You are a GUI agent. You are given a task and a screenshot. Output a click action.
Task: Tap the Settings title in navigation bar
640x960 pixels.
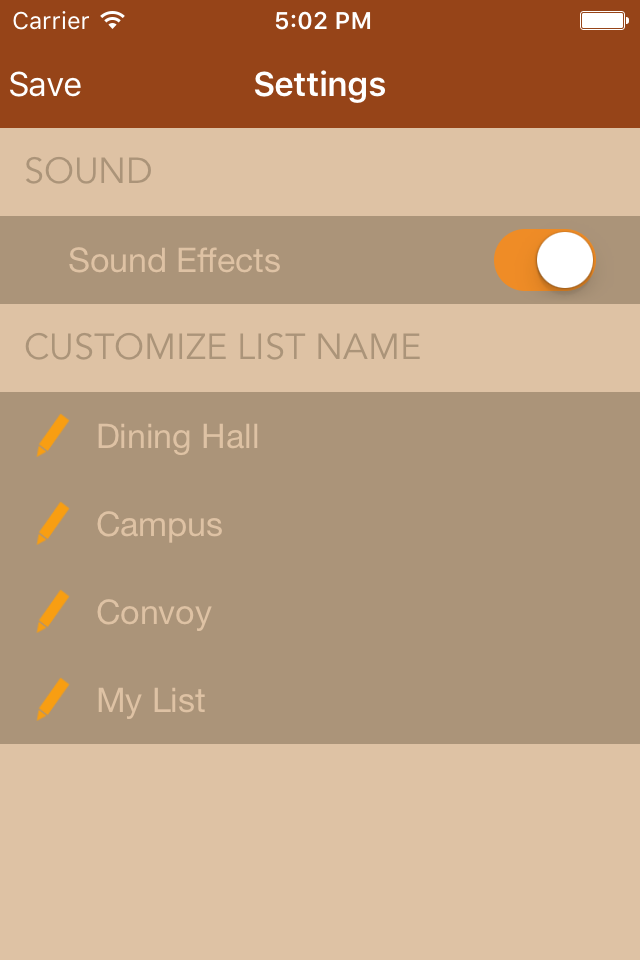tap(320, 84)
